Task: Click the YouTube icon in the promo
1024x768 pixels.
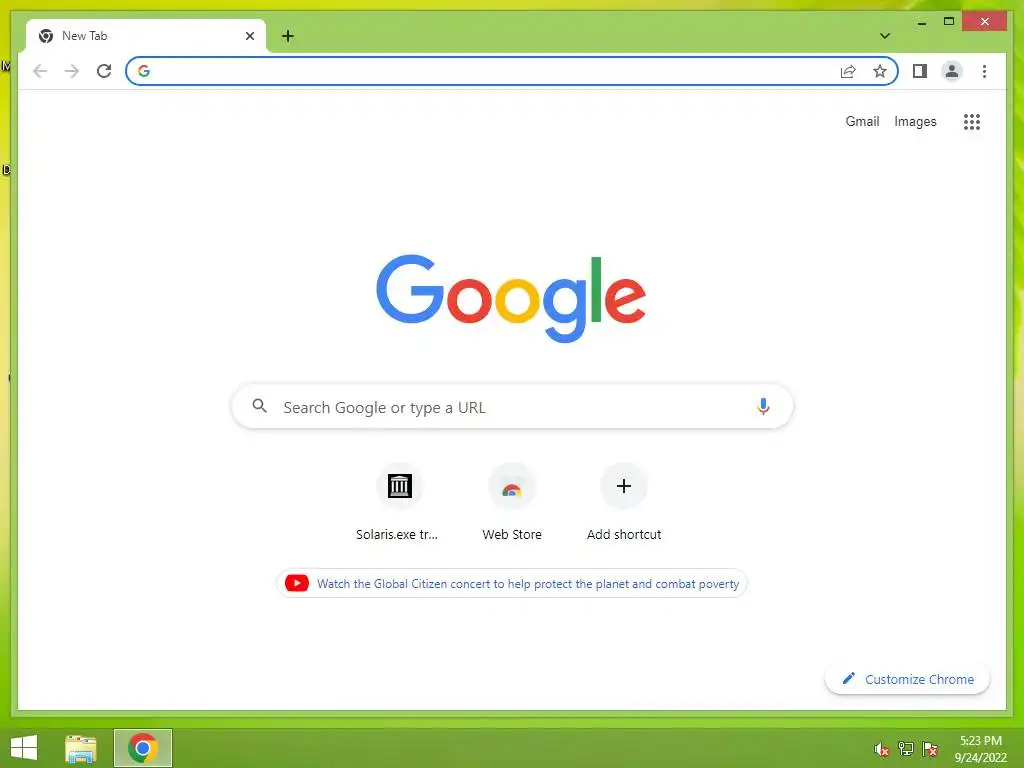Action: coord(296,583)
